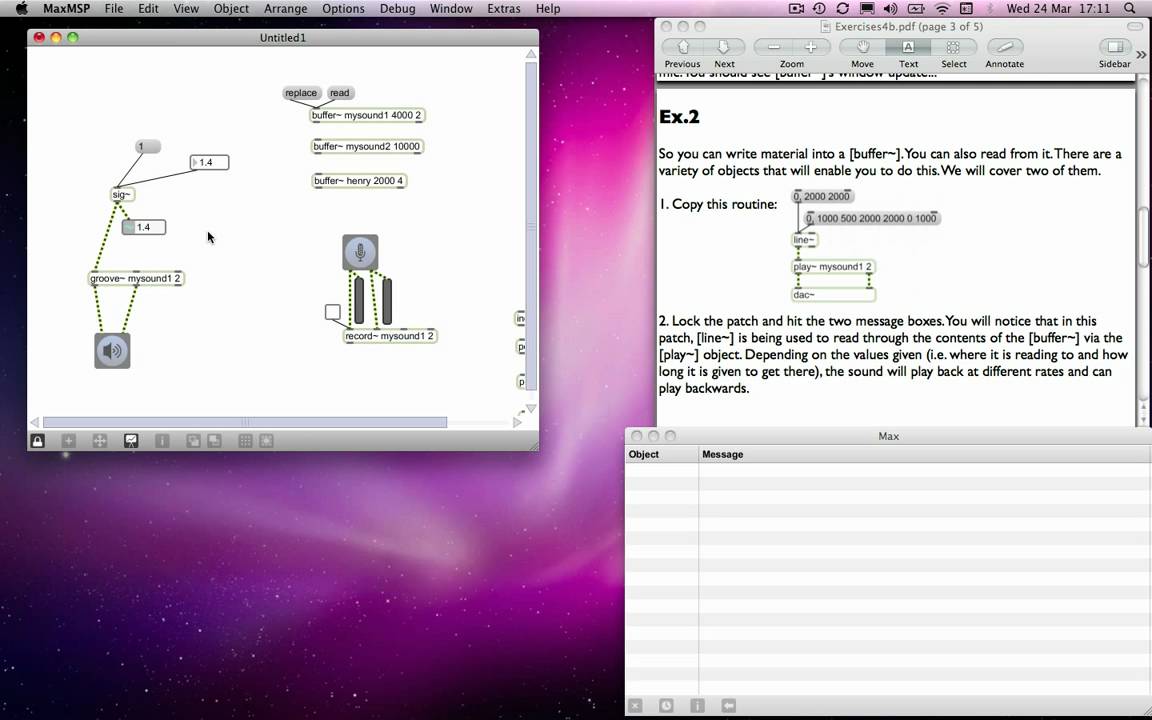This screenshot has width=1152, height=720.
Task: Click the Object column header in Max window
Action: [x=661, y=455]
